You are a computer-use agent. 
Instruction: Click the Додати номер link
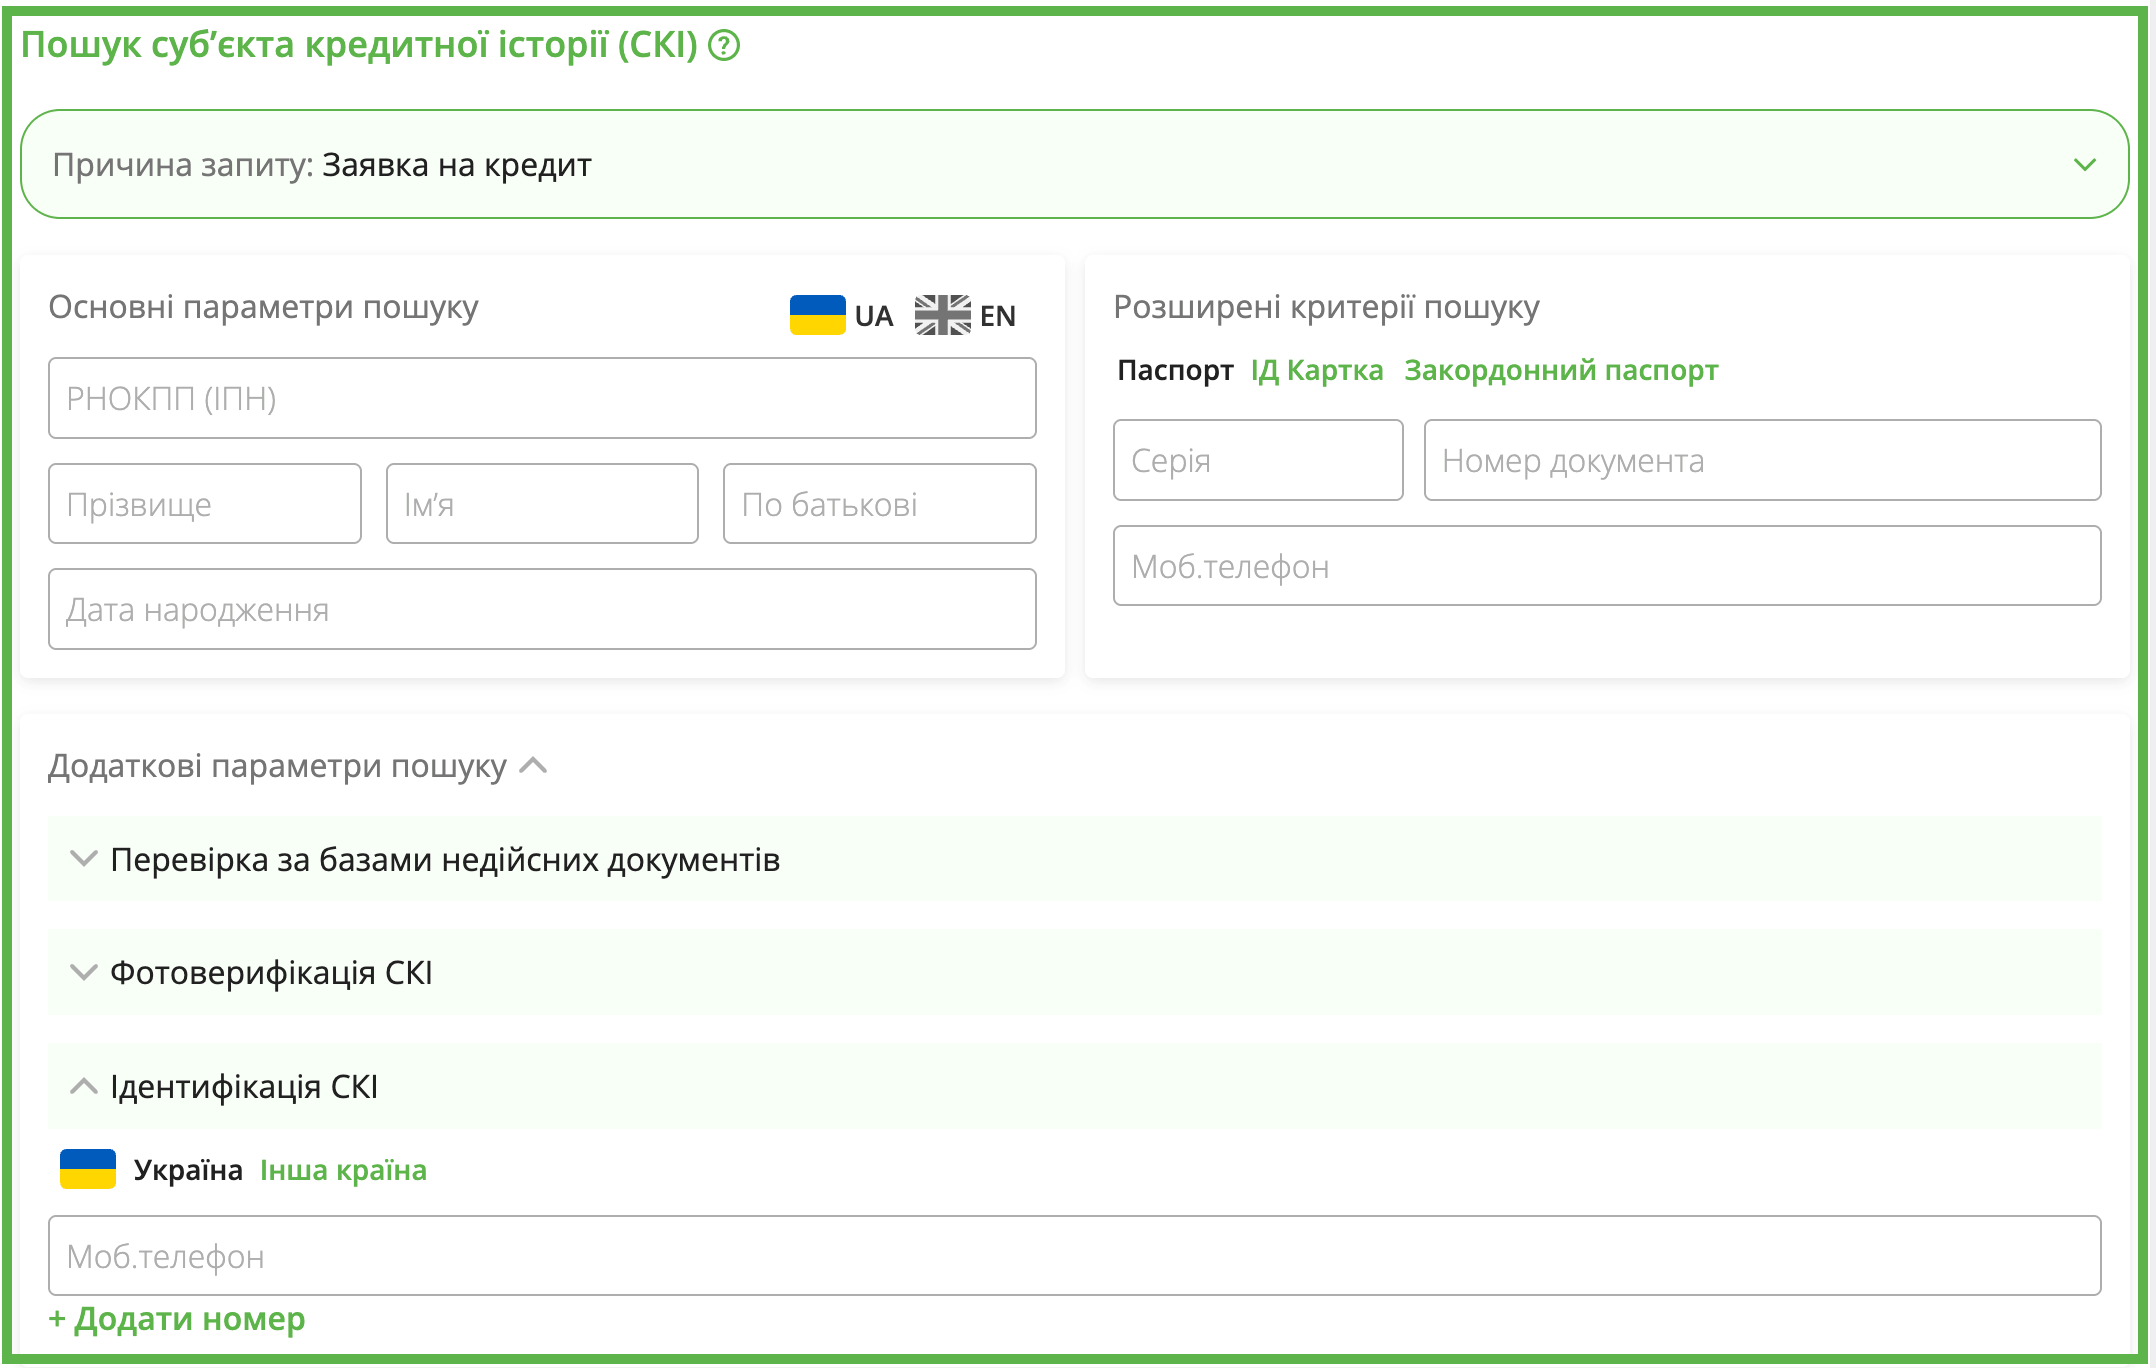point(177,1319)
